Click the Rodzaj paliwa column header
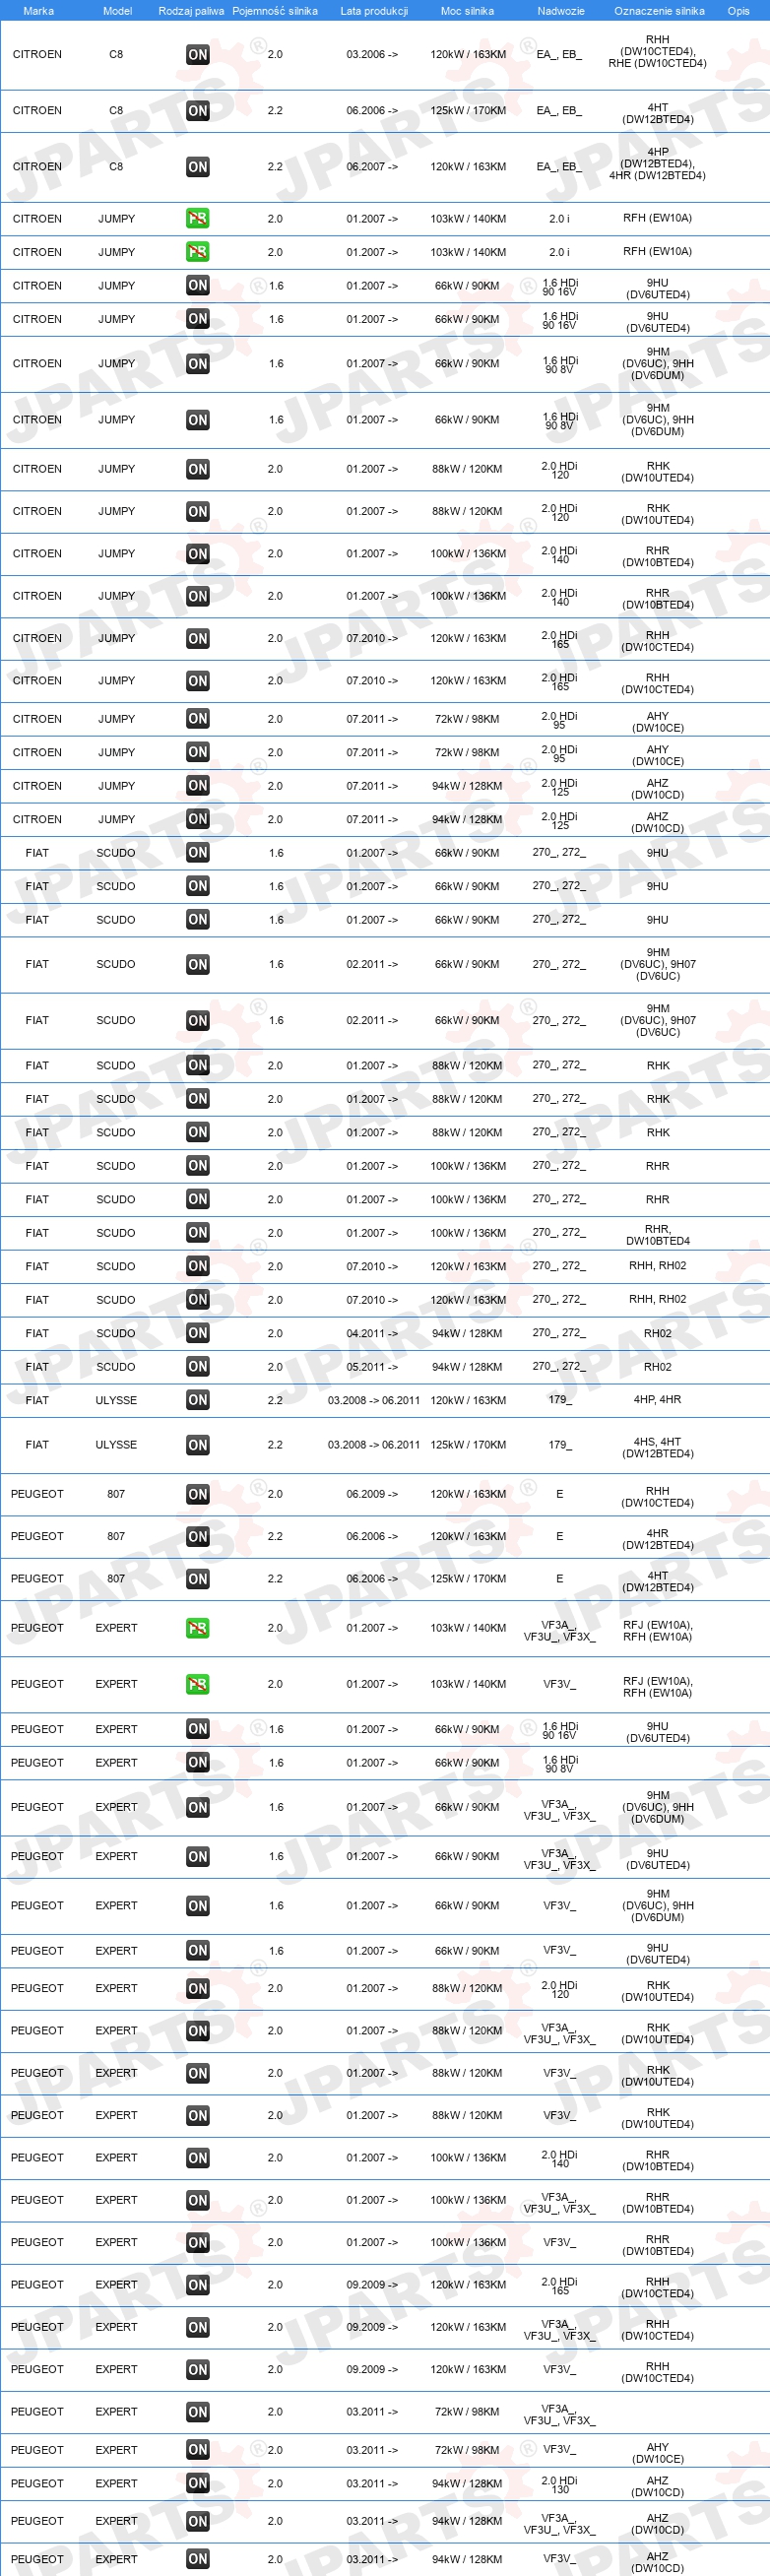Viewport: 770px width, 2576px height. coord(191,11)
